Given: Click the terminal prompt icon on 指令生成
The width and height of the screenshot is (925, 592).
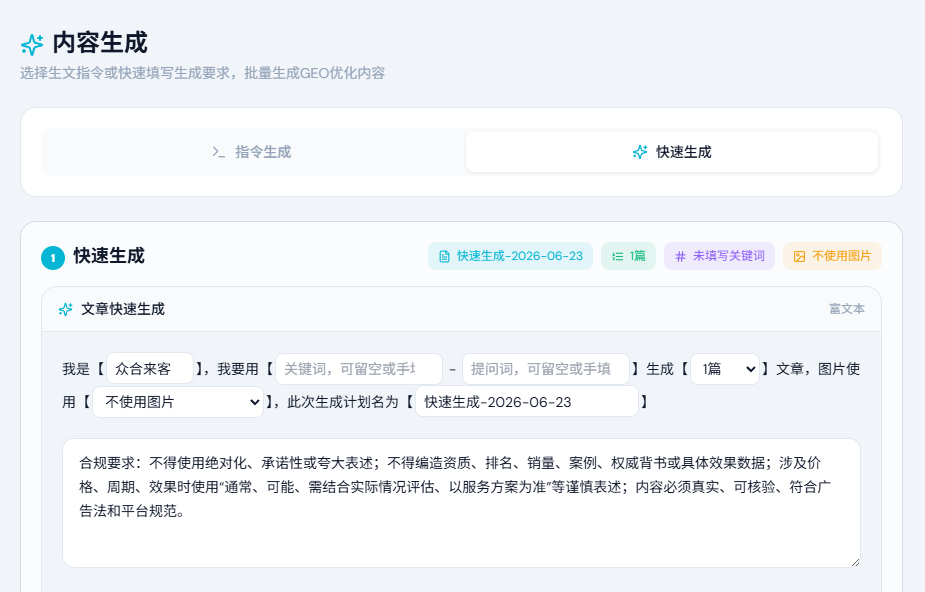Looking at the screenshot, I should coord(218,152).
